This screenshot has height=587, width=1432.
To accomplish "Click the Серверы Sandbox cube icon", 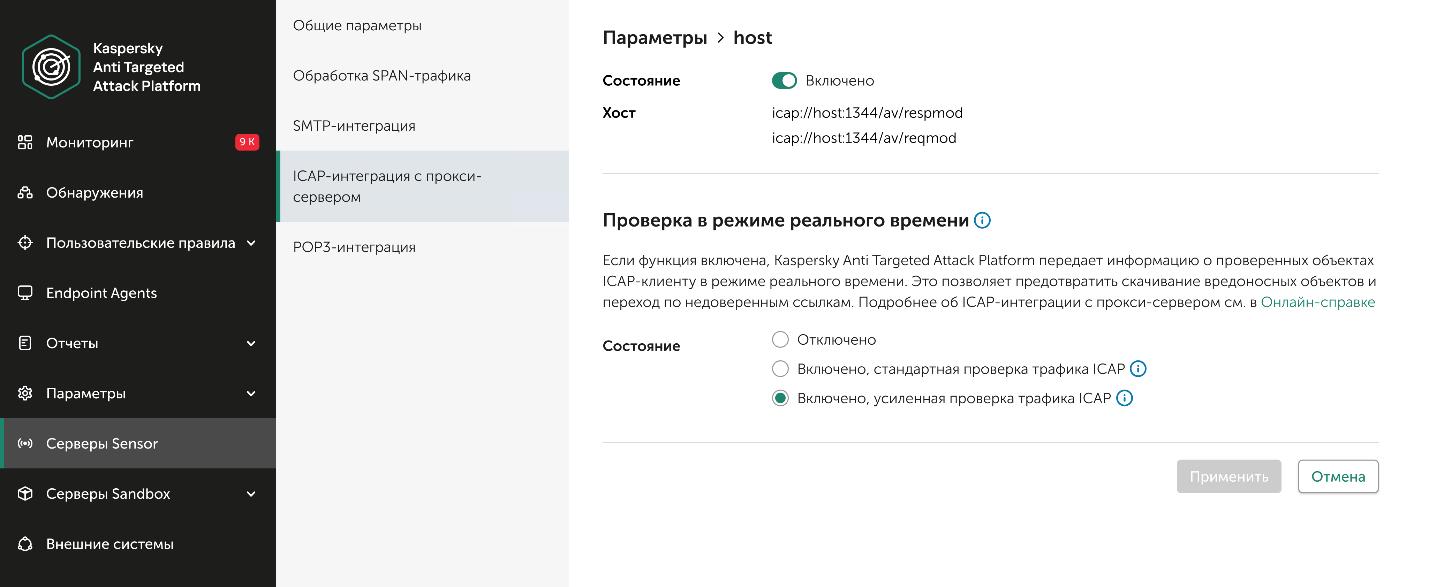I will pos(26,494).
